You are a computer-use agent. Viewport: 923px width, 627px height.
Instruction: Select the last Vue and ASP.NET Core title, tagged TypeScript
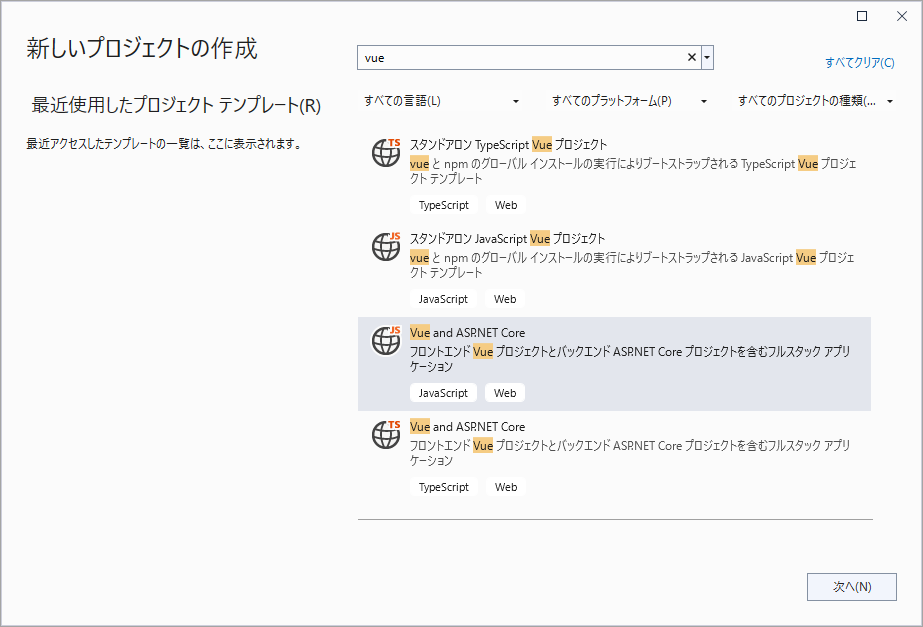[467, 427]
